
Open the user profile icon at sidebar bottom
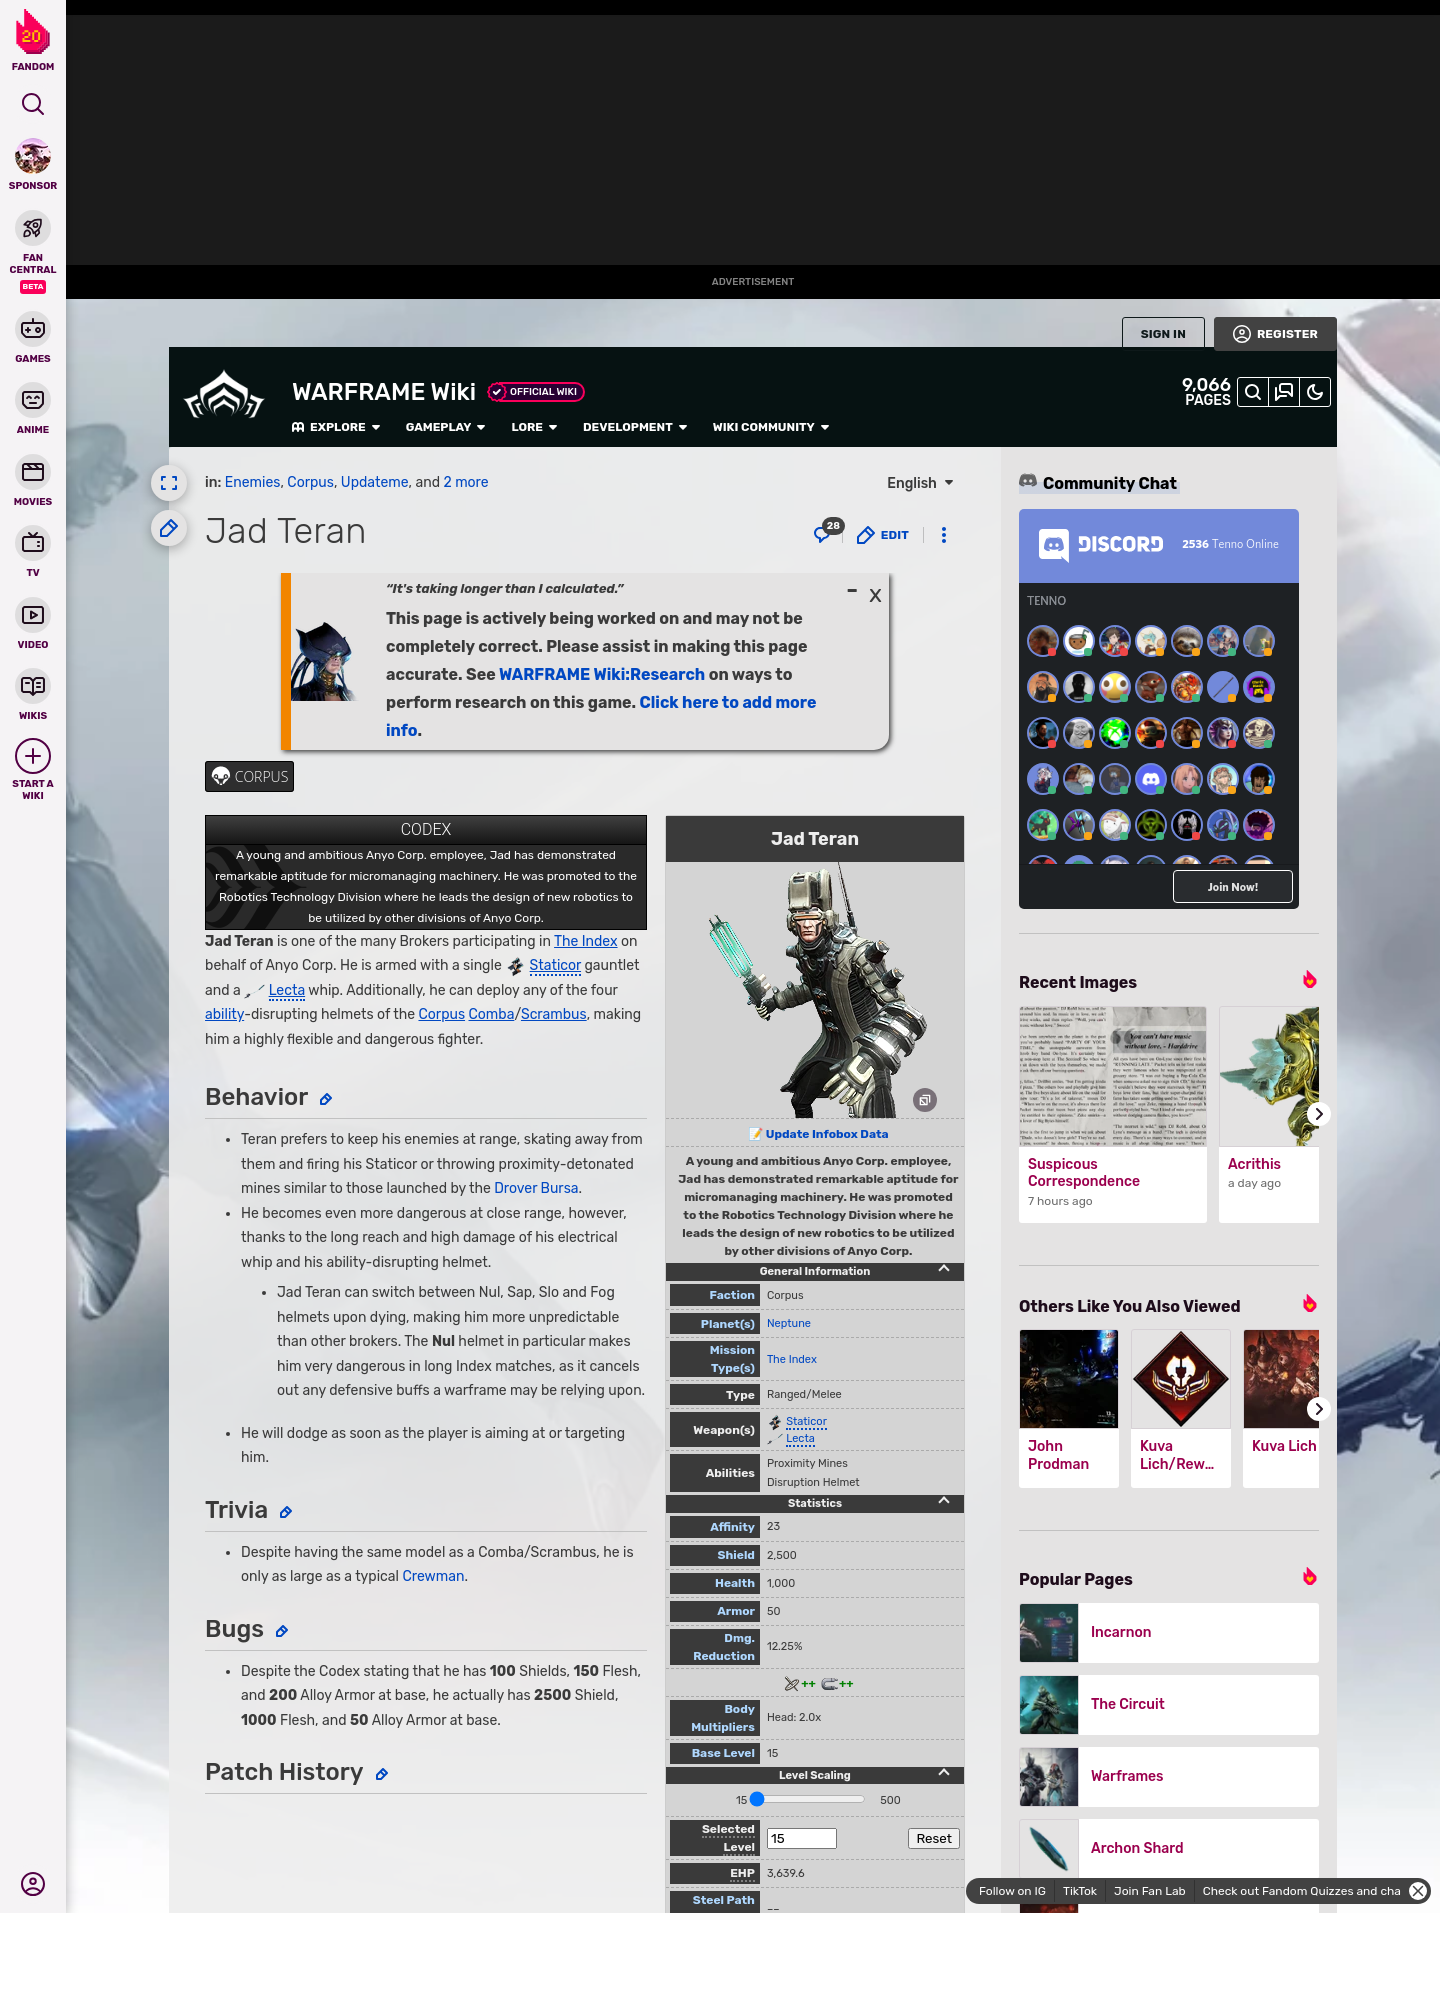33,1884
